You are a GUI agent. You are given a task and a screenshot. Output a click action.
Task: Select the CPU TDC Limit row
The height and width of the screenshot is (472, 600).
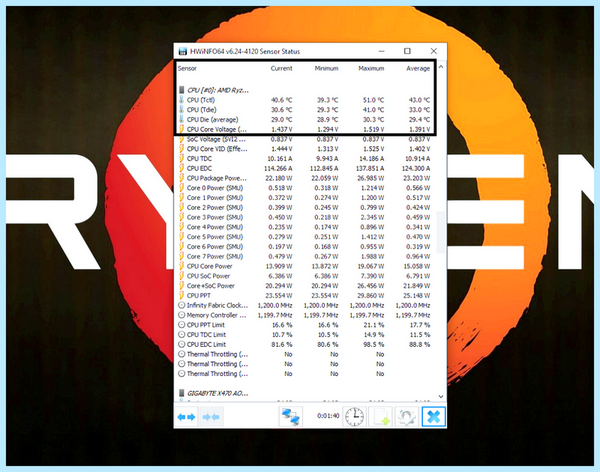[305, 335]
